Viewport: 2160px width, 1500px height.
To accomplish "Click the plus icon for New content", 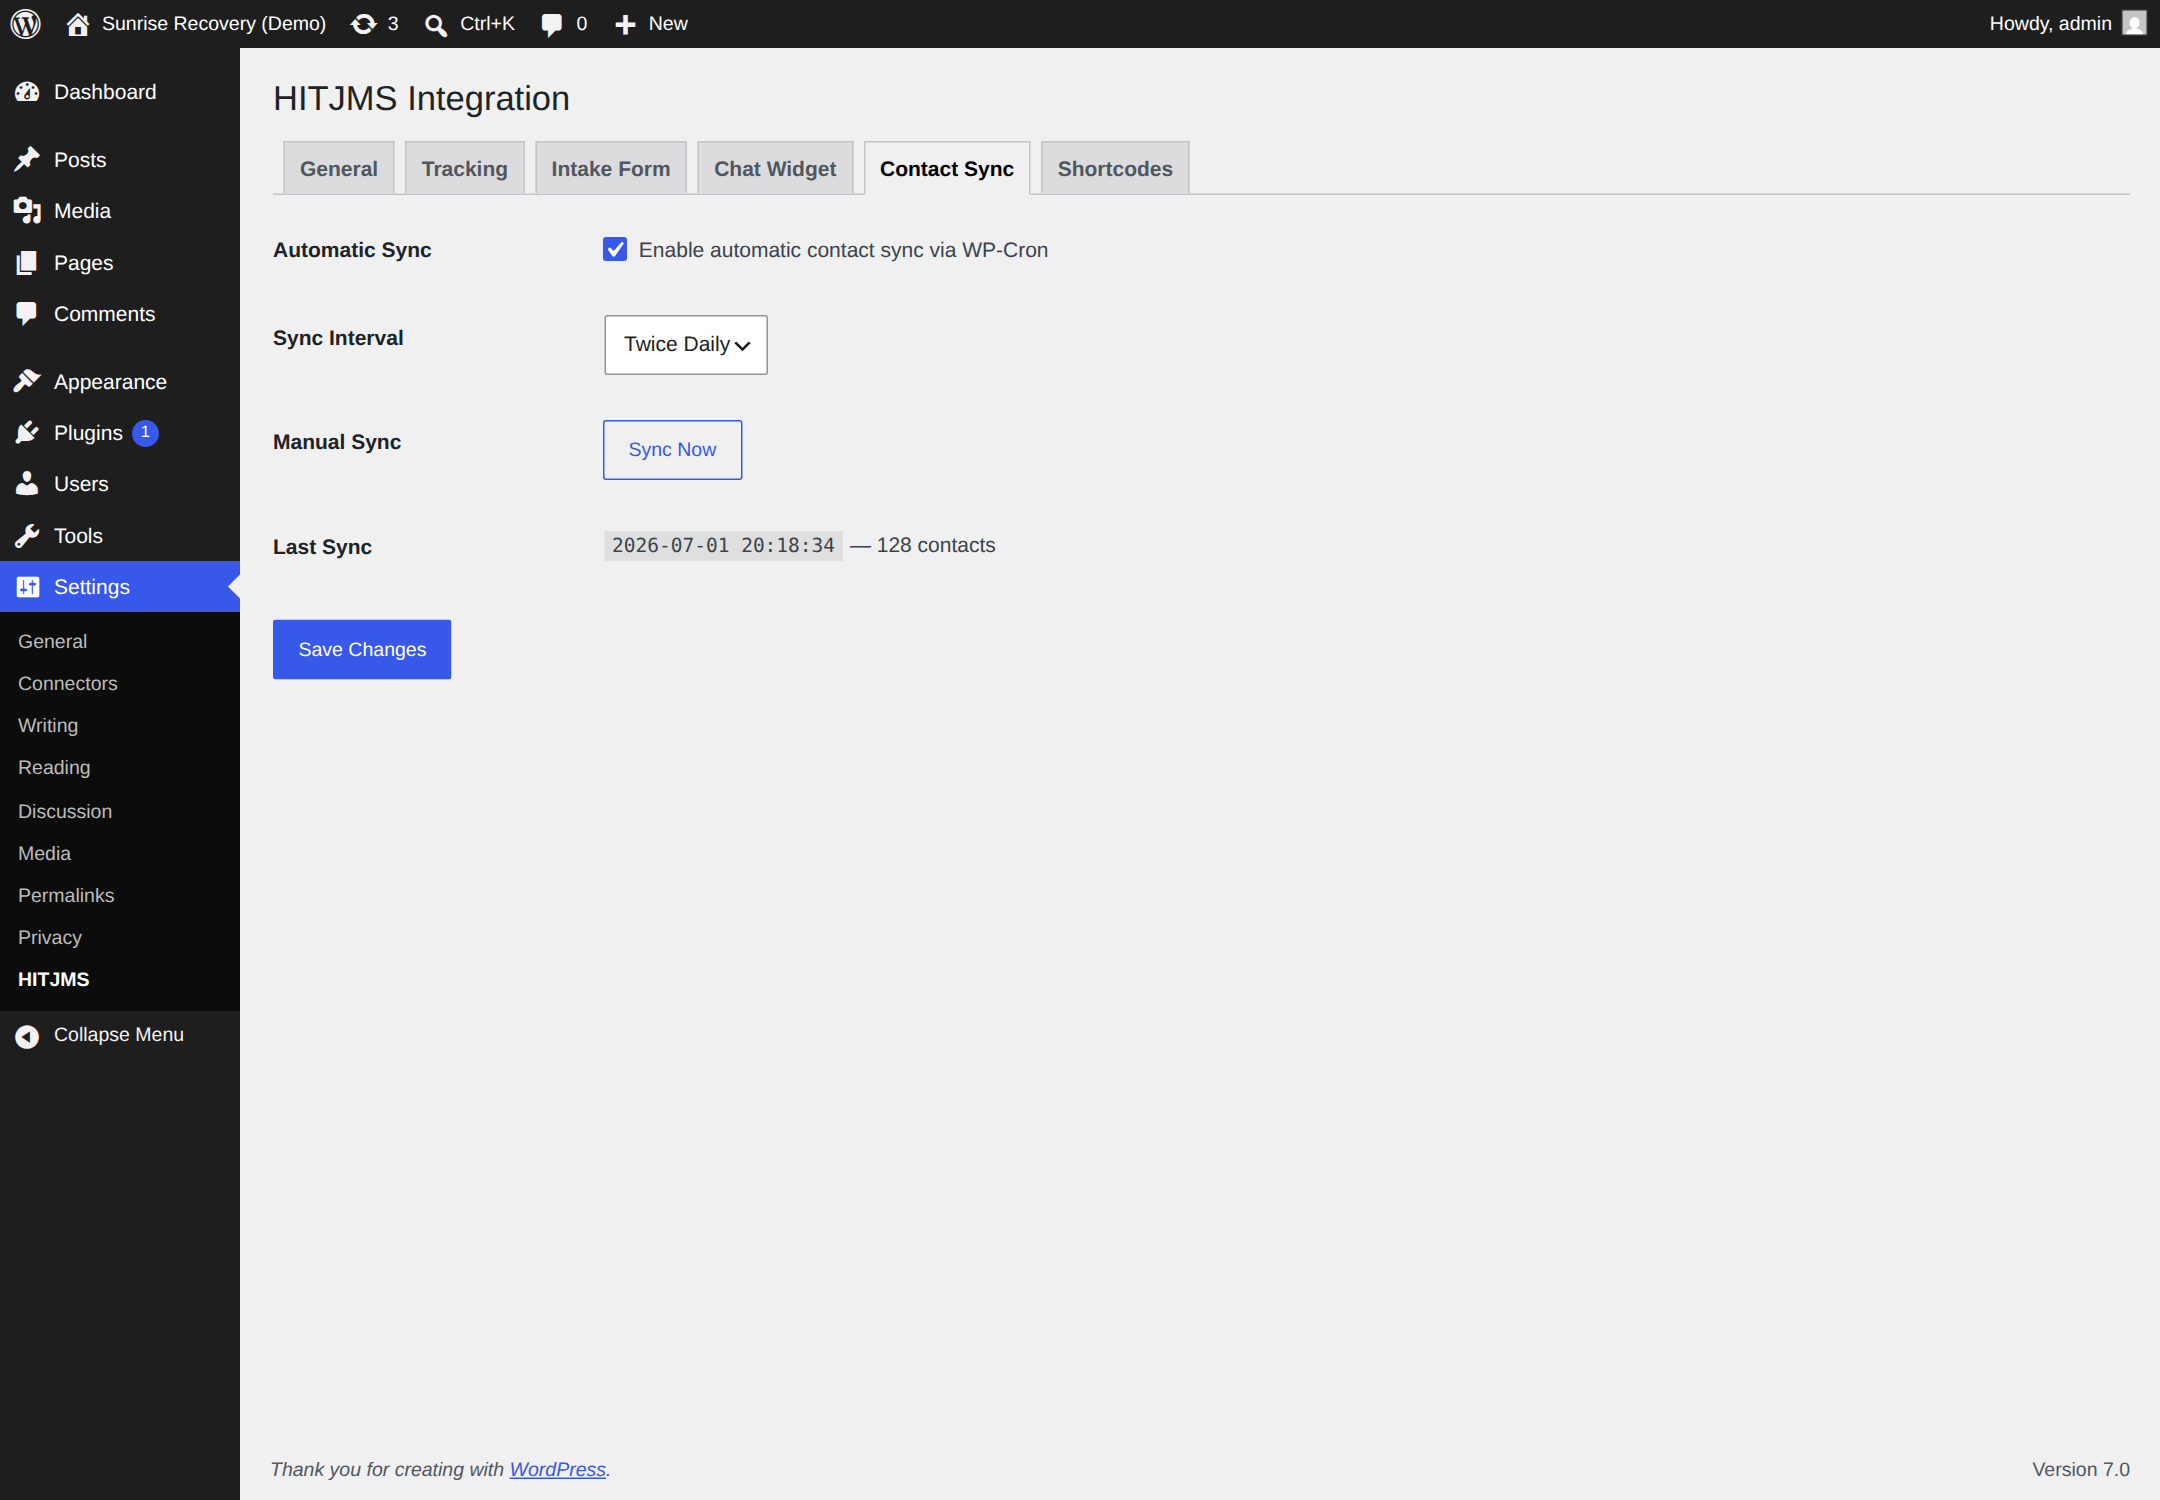I will pos(625,25).
